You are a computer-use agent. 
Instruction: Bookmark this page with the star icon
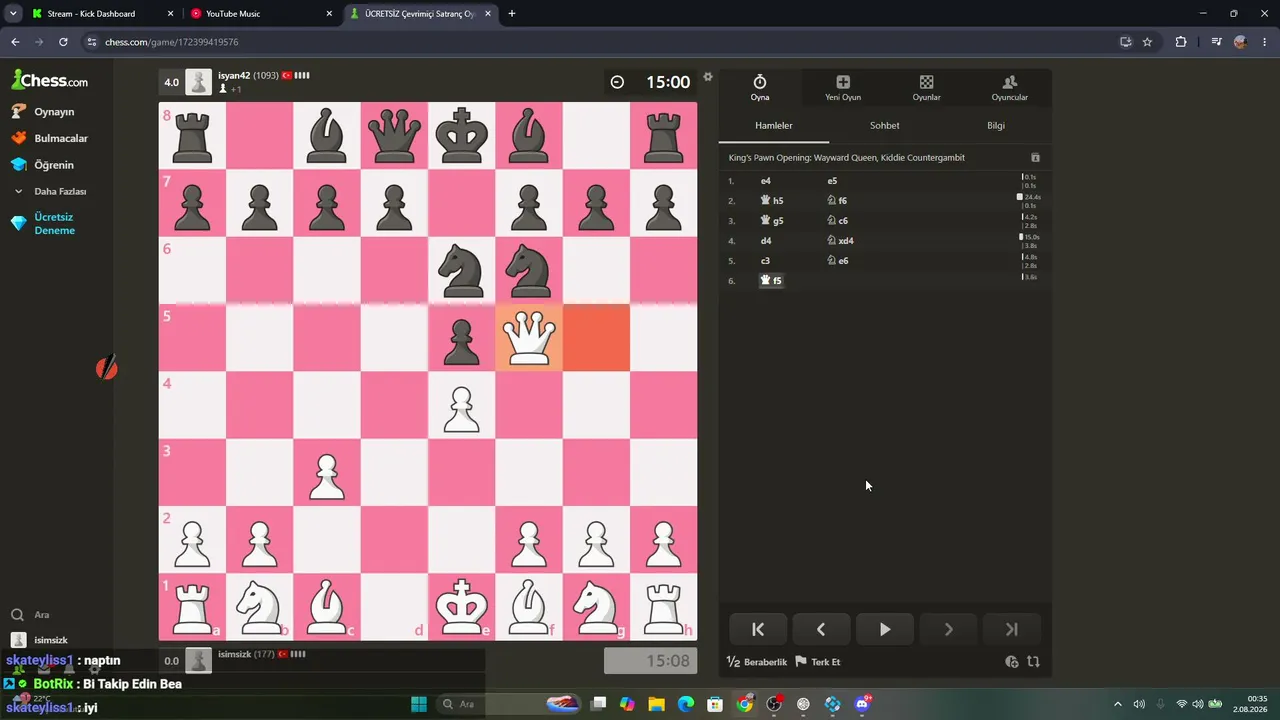coord(1147,42)
